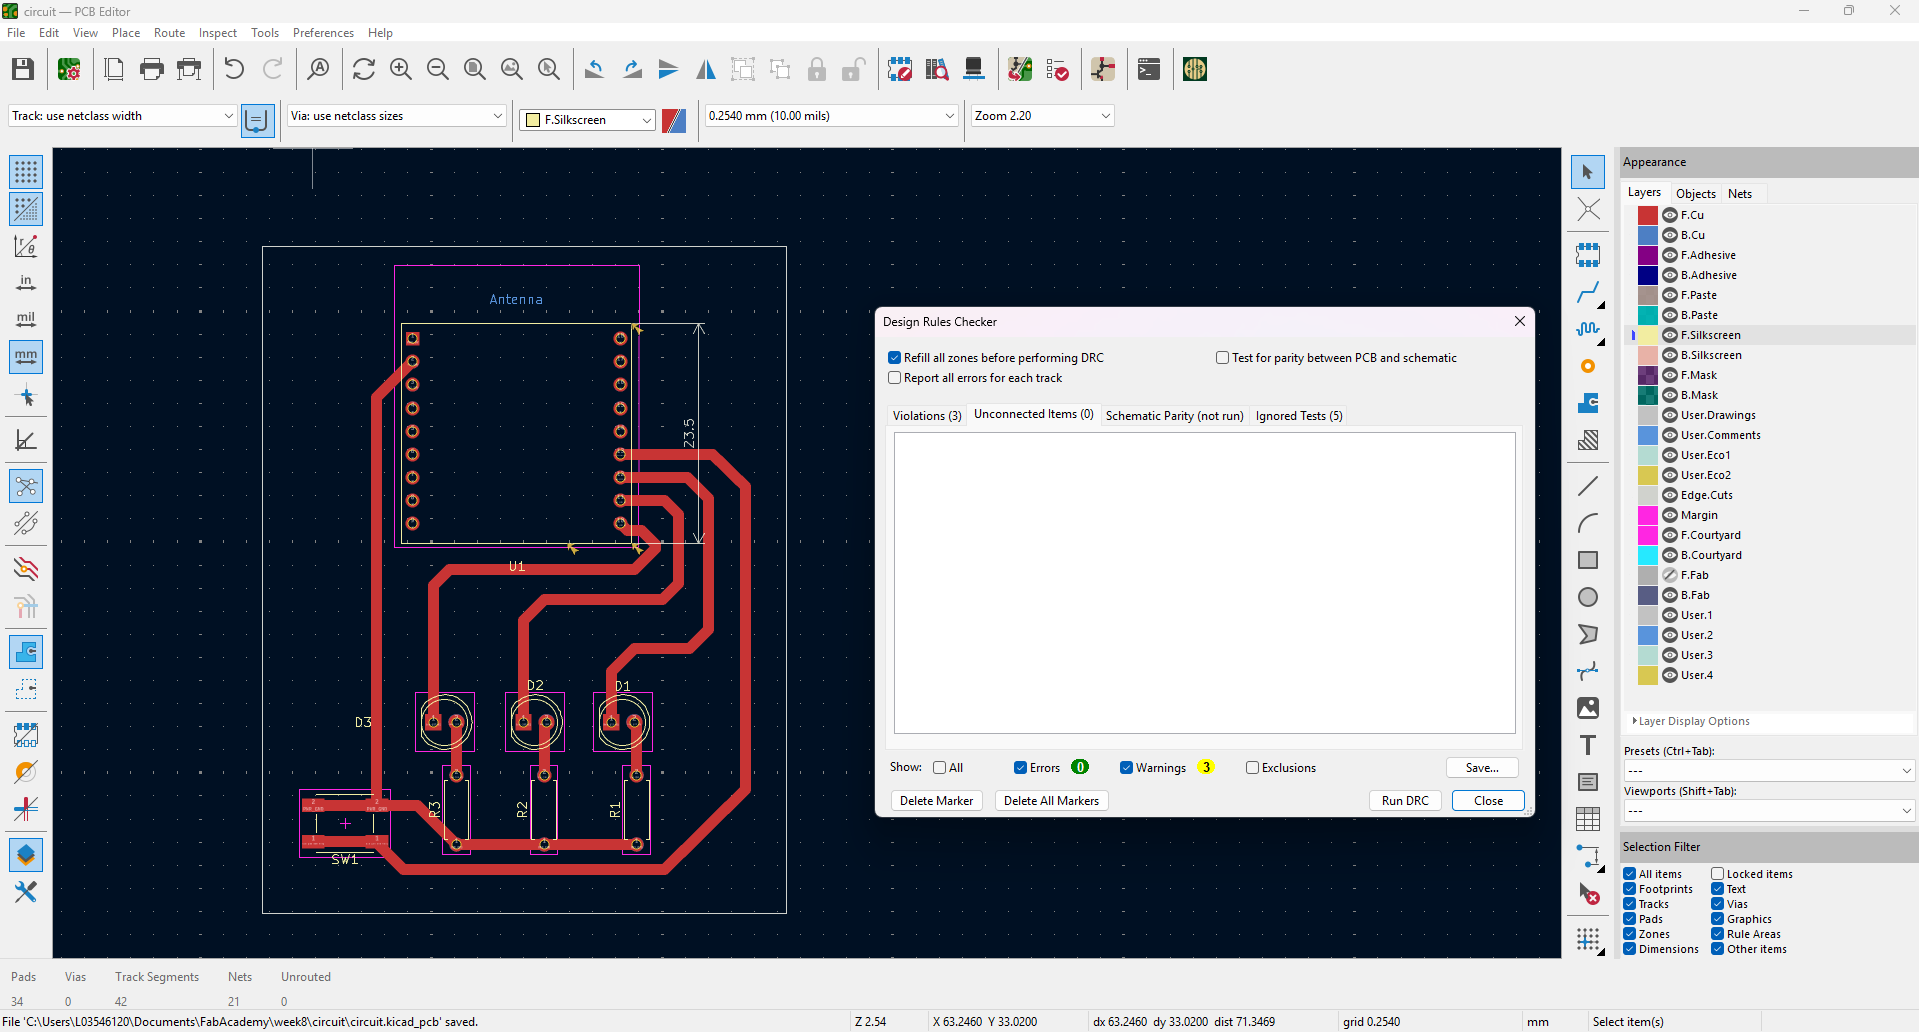
Task: Click the B.Cu layer color swatch
Action: pyautogui.click(x=1647, y=235)
